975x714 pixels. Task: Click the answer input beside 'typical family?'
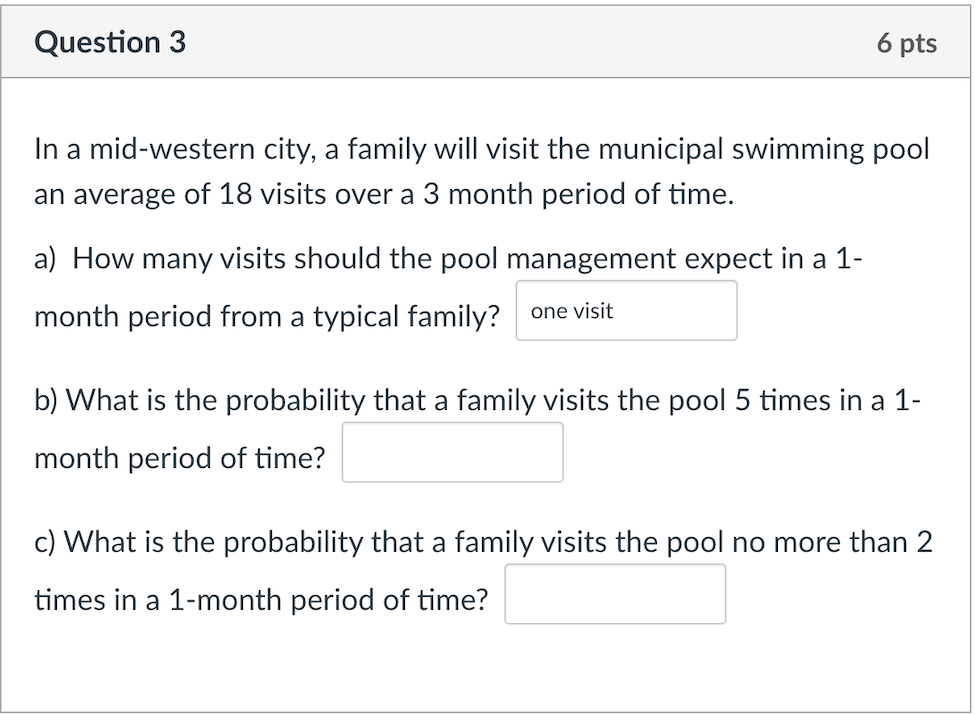(626, 310)
